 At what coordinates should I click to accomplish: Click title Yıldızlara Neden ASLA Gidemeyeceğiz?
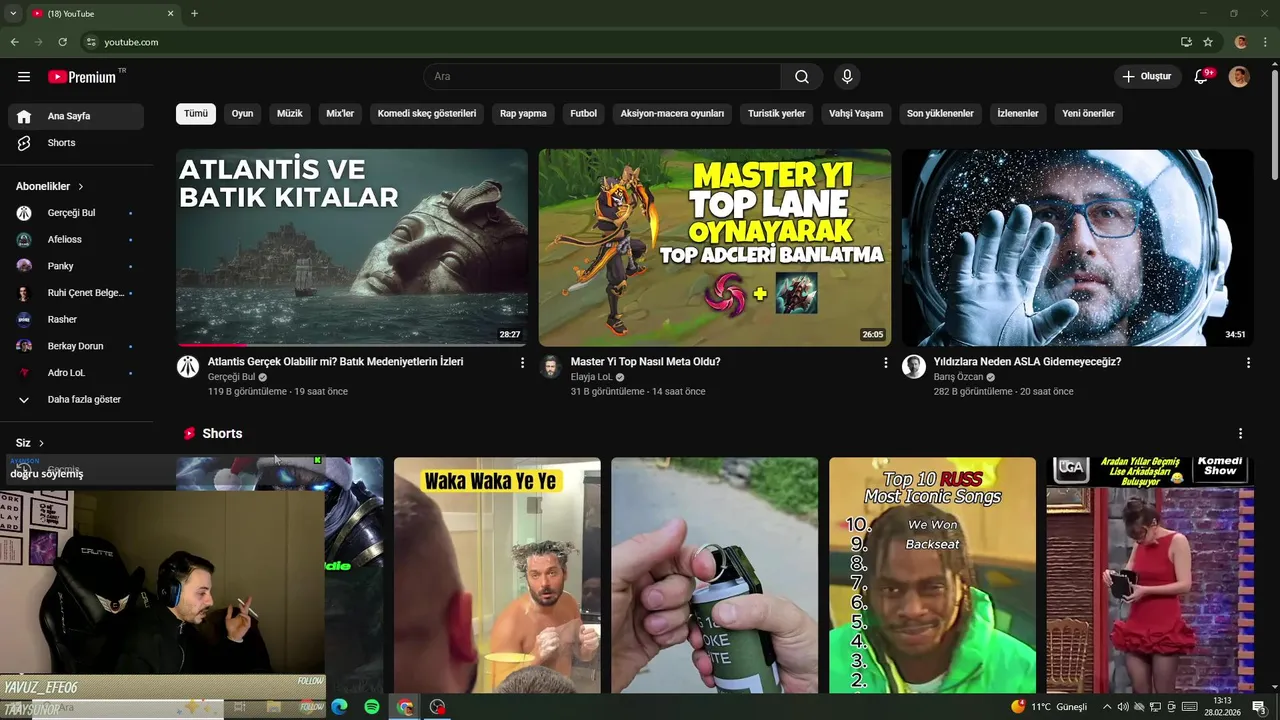pos(1027,362)
